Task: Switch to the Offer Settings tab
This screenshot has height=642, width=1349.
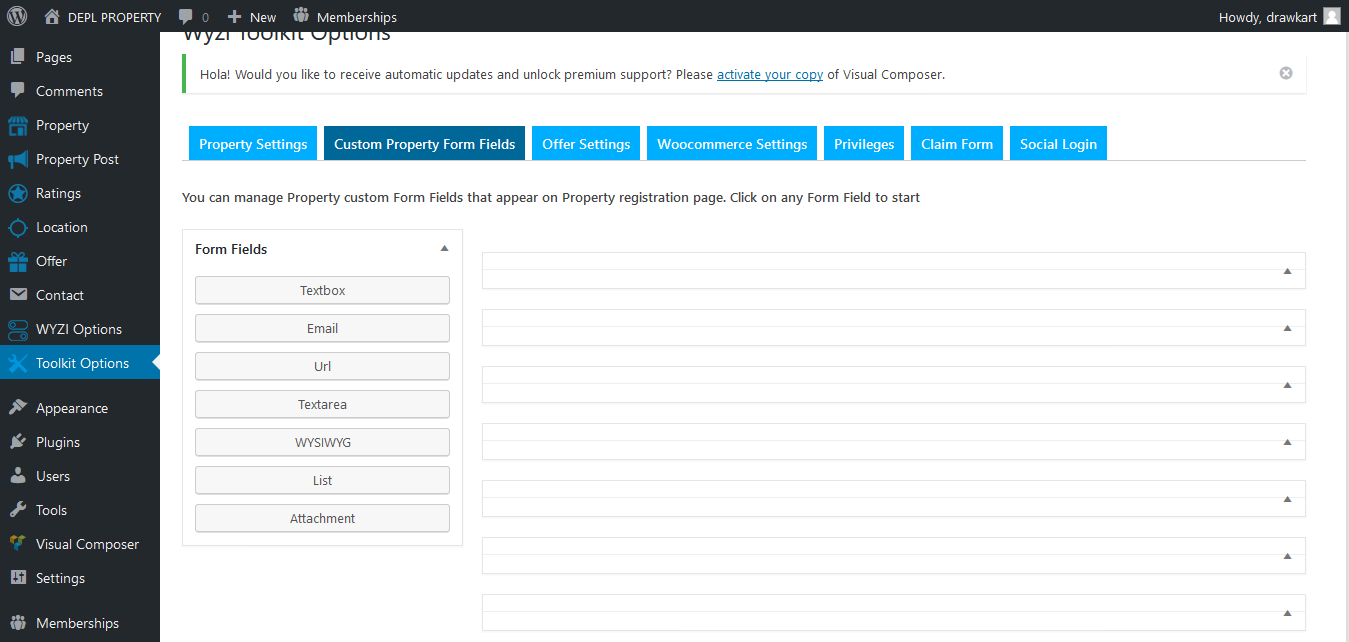Action: [585, 143]
